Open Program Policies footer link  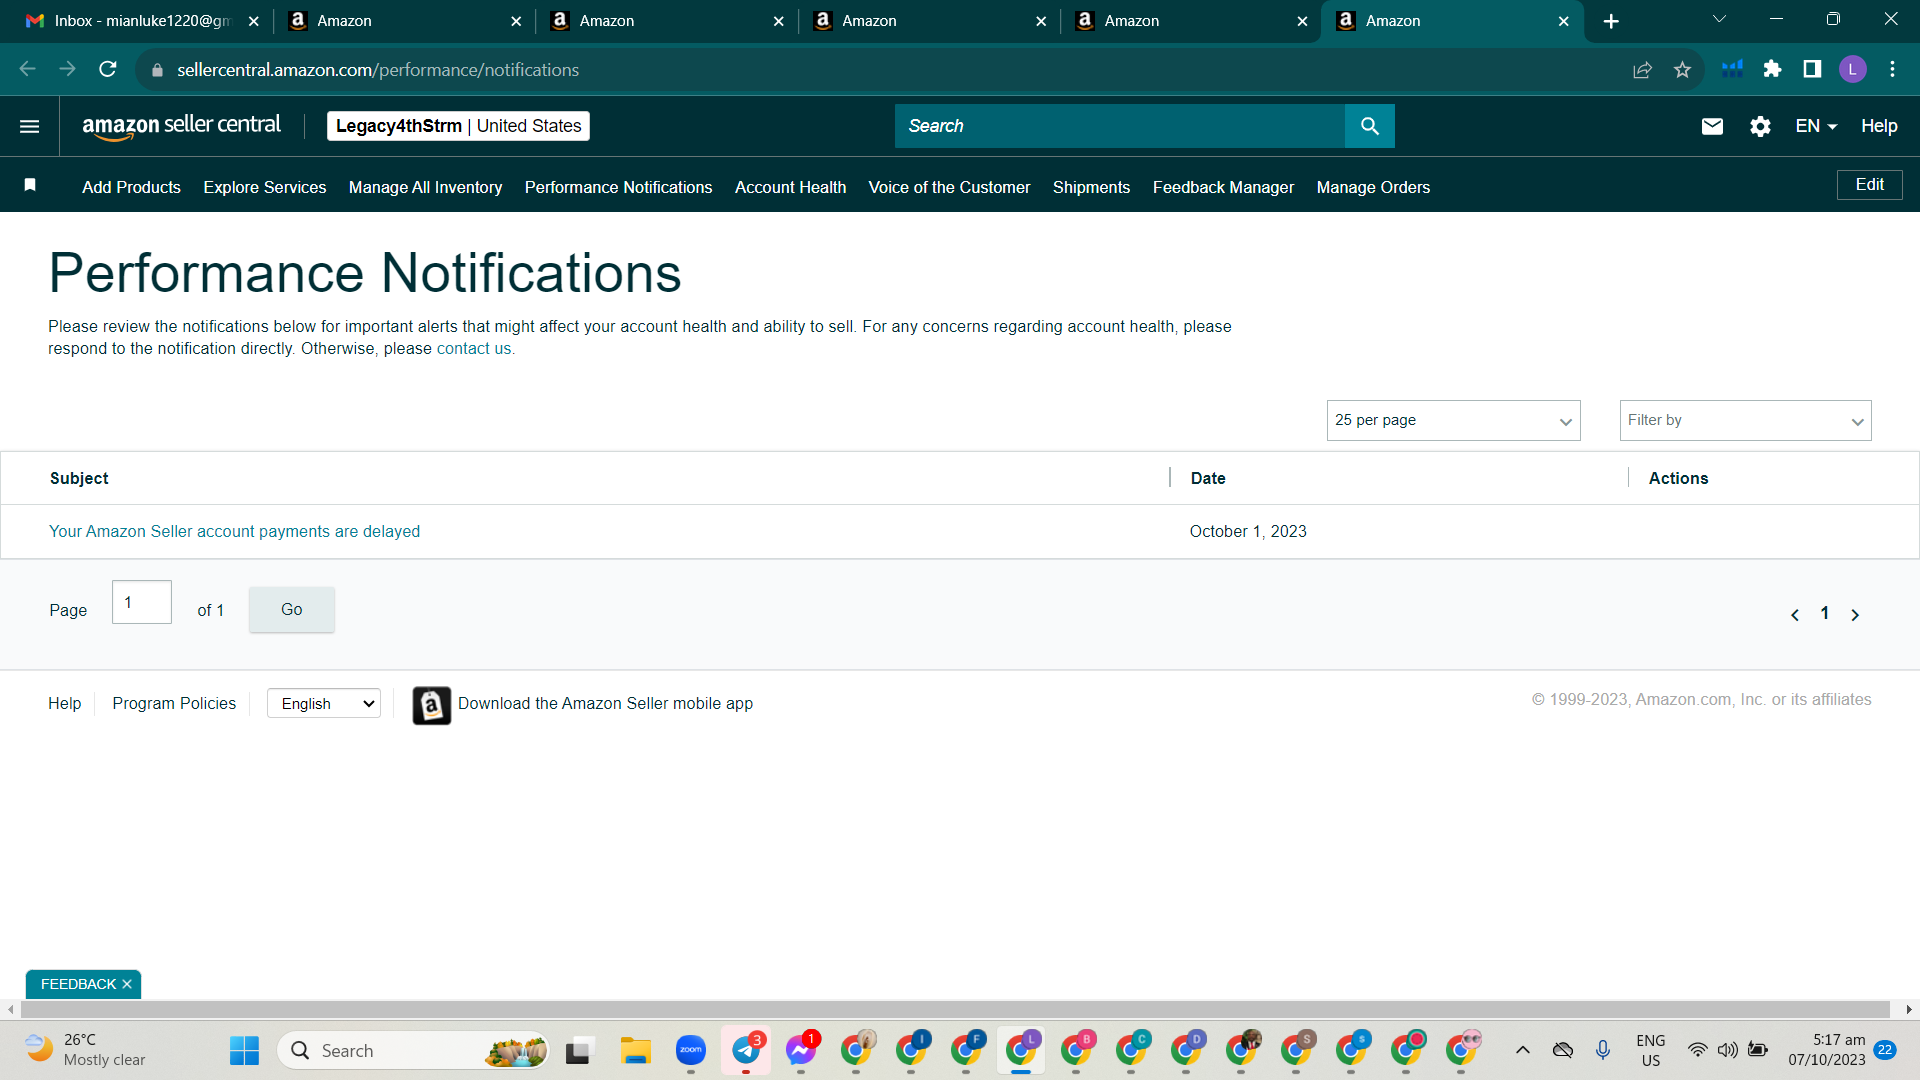[x=174, y=703]
